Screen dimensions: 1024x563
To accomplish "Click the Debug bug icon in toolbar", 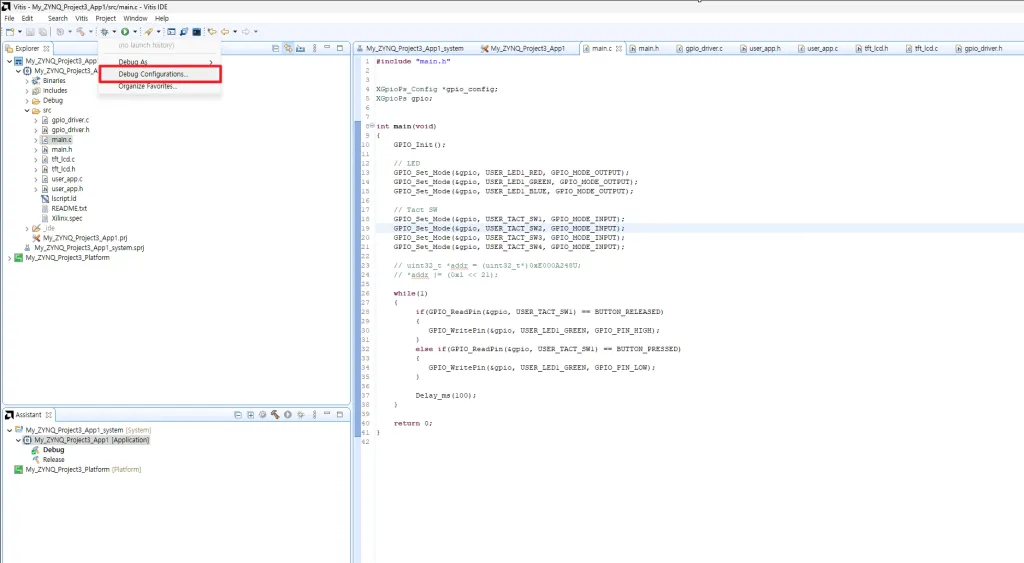I will click(103, 32).
